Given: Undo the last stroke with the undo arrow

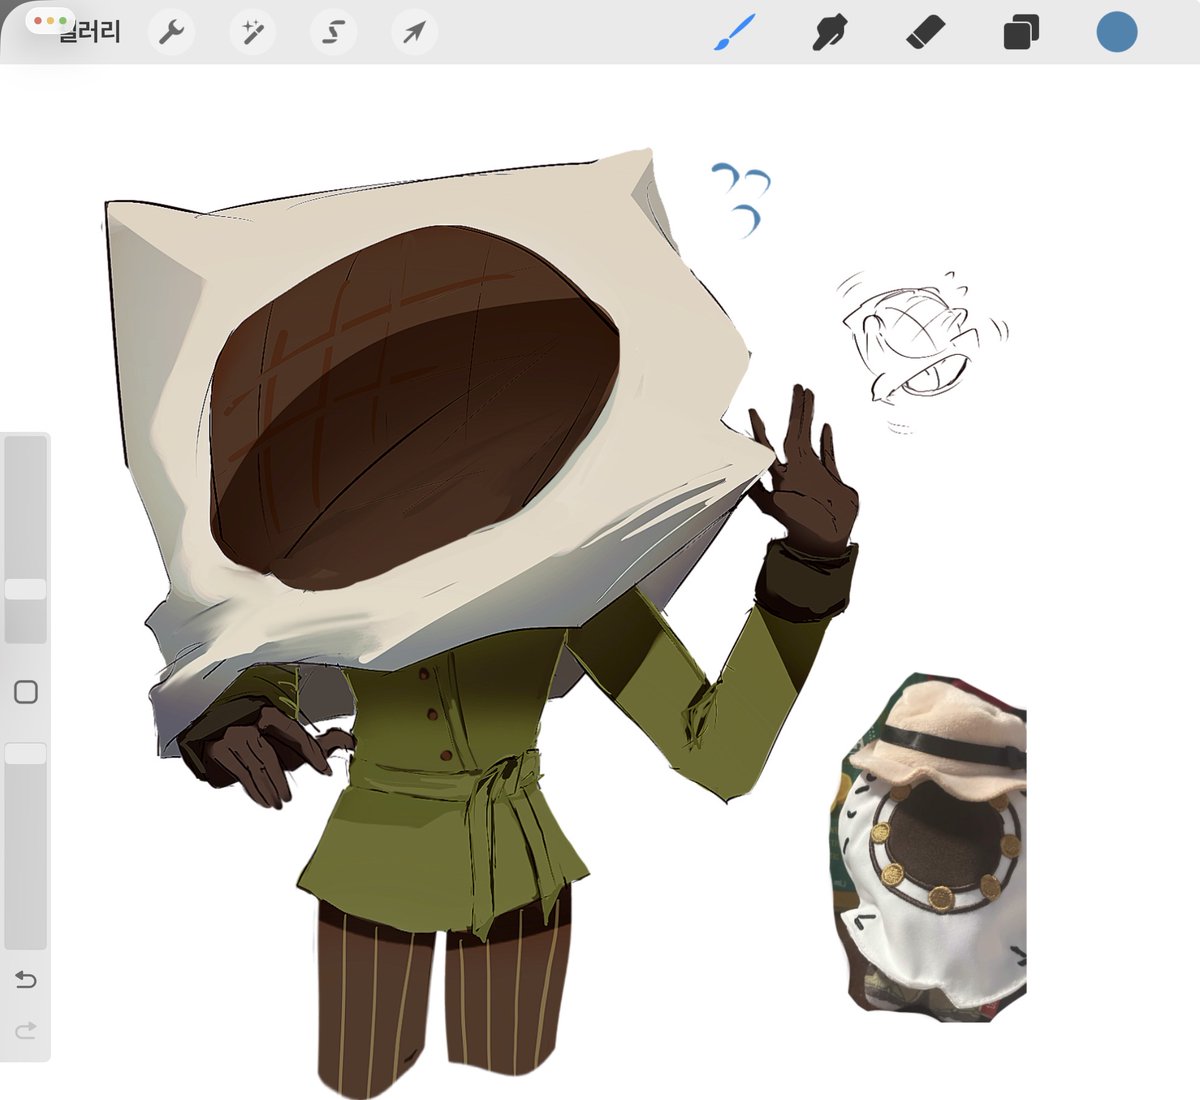Looking at the screenshot, I should pyautogui.click(x=26, y=979).
